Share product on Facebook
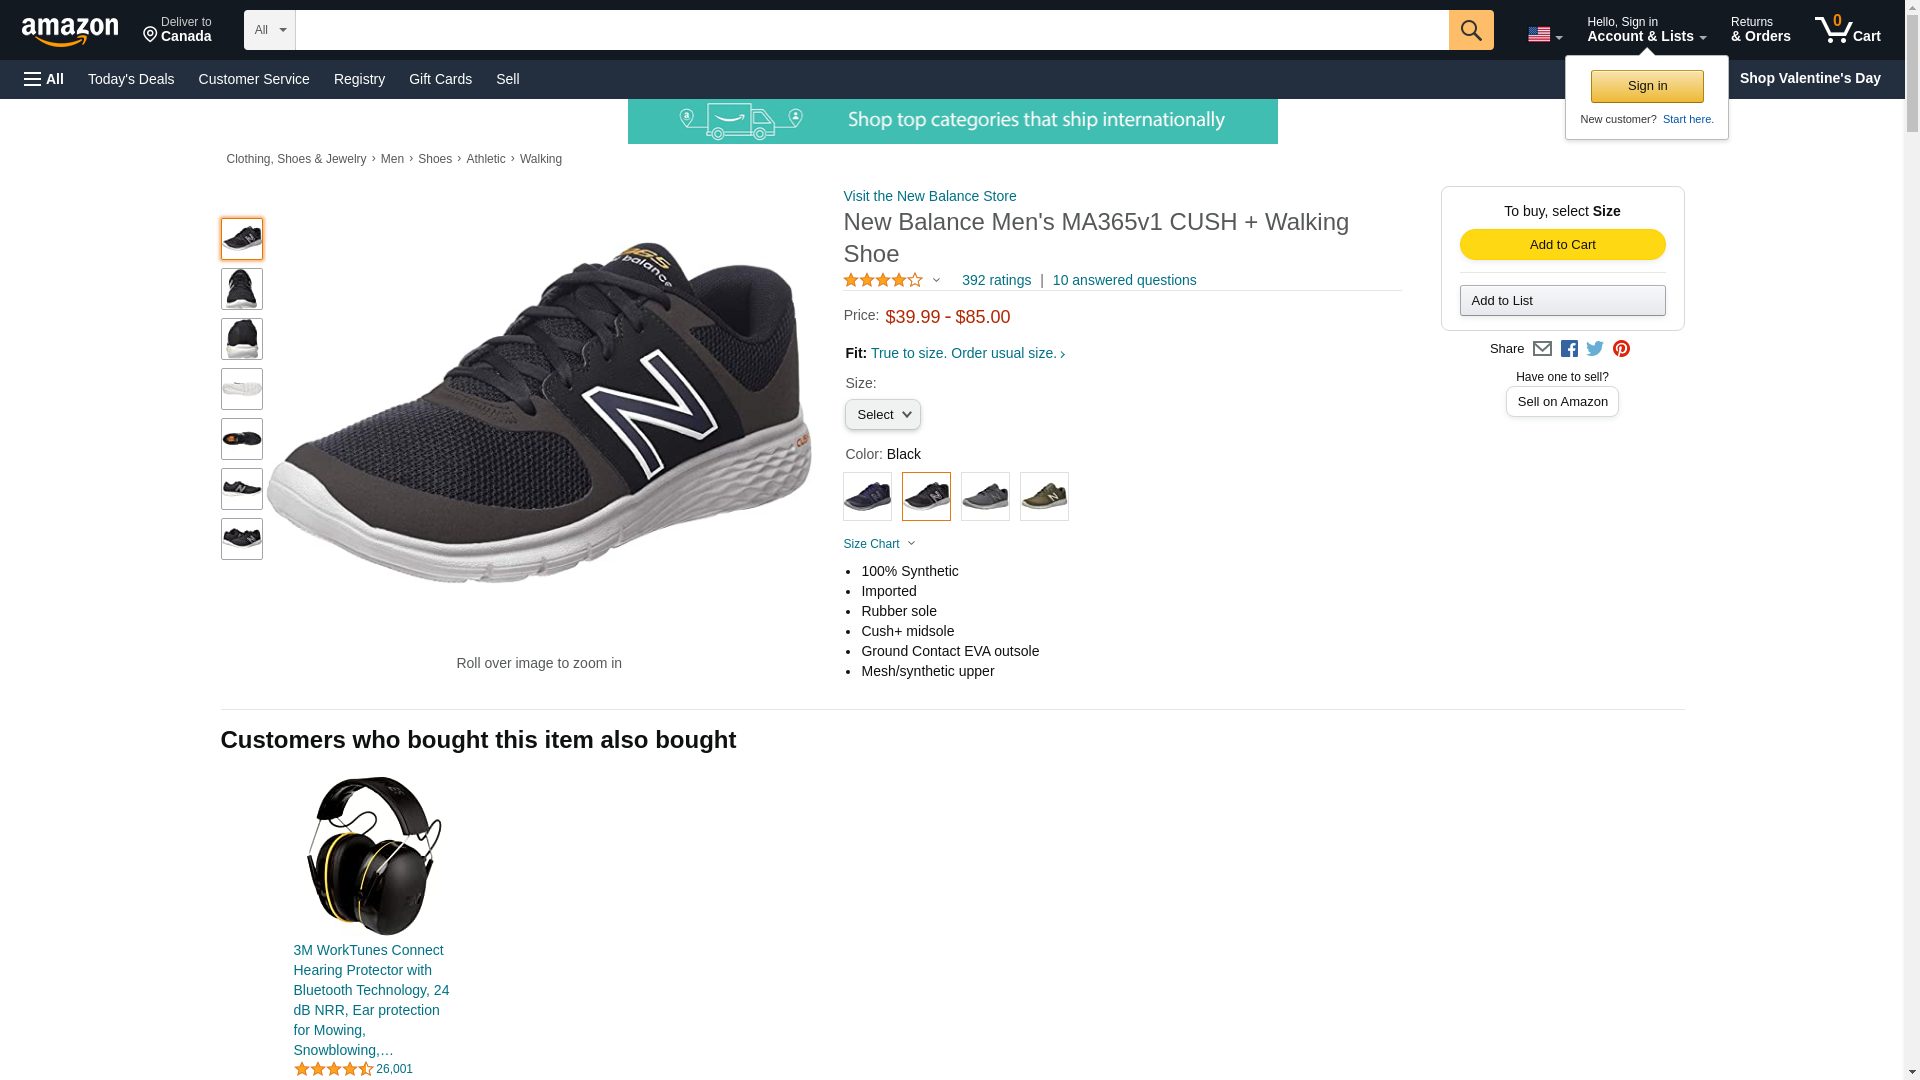Viewport: 1920px width, 1080px height. pyautogui.click(x=1569, y=349)
